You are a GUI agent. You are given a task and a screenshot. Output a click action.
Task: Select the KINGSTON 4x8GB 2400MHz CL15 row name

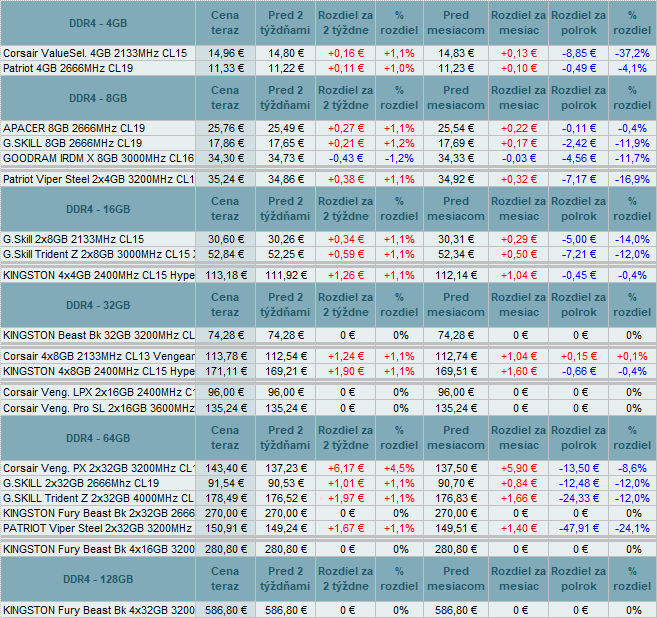coord(98,371)
